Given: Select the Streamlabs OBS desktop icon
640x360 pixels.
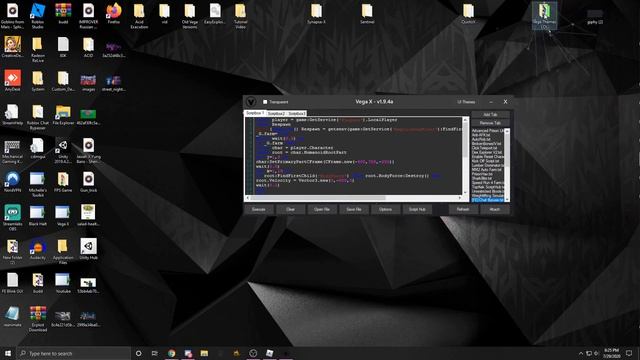Looking at the screenshot, I should pyautogui.click(x=12, y=218).
